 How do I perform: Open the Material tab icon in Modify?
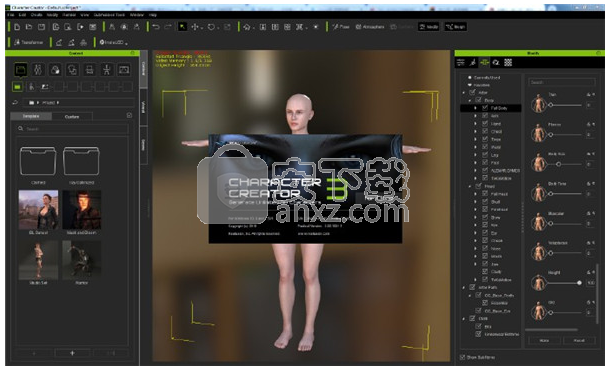click(x=496, y=62)
